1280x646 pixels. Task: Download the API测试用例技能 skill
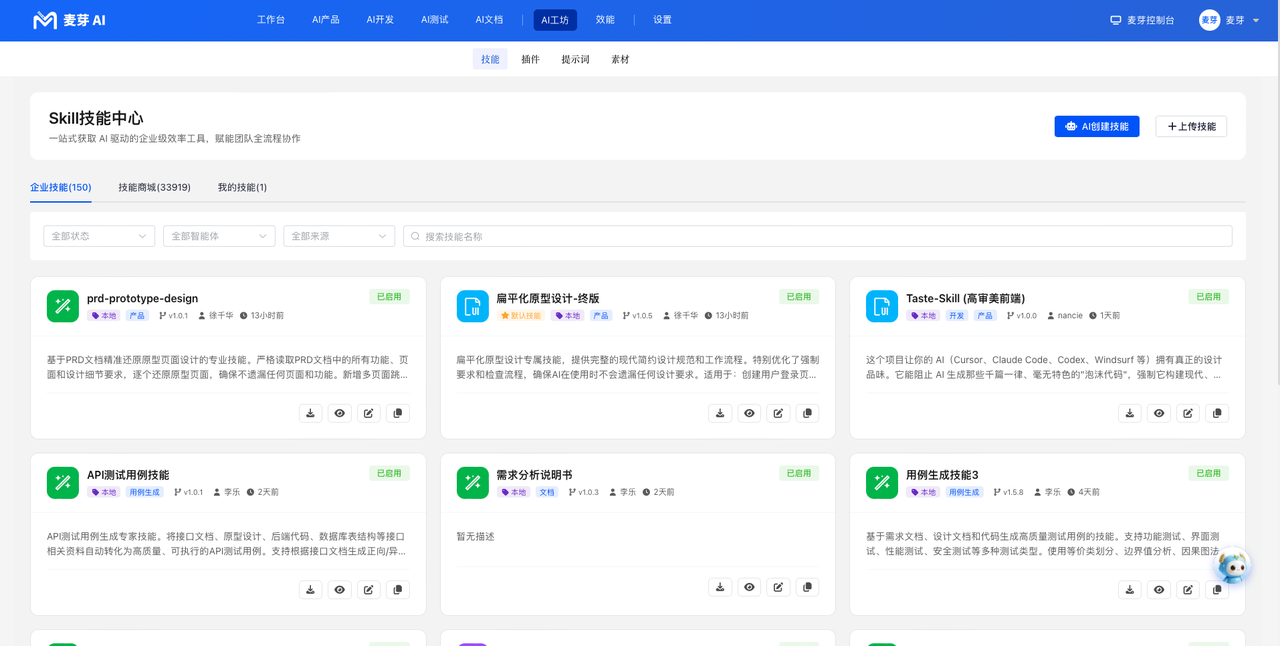click(x=310, y=590)
